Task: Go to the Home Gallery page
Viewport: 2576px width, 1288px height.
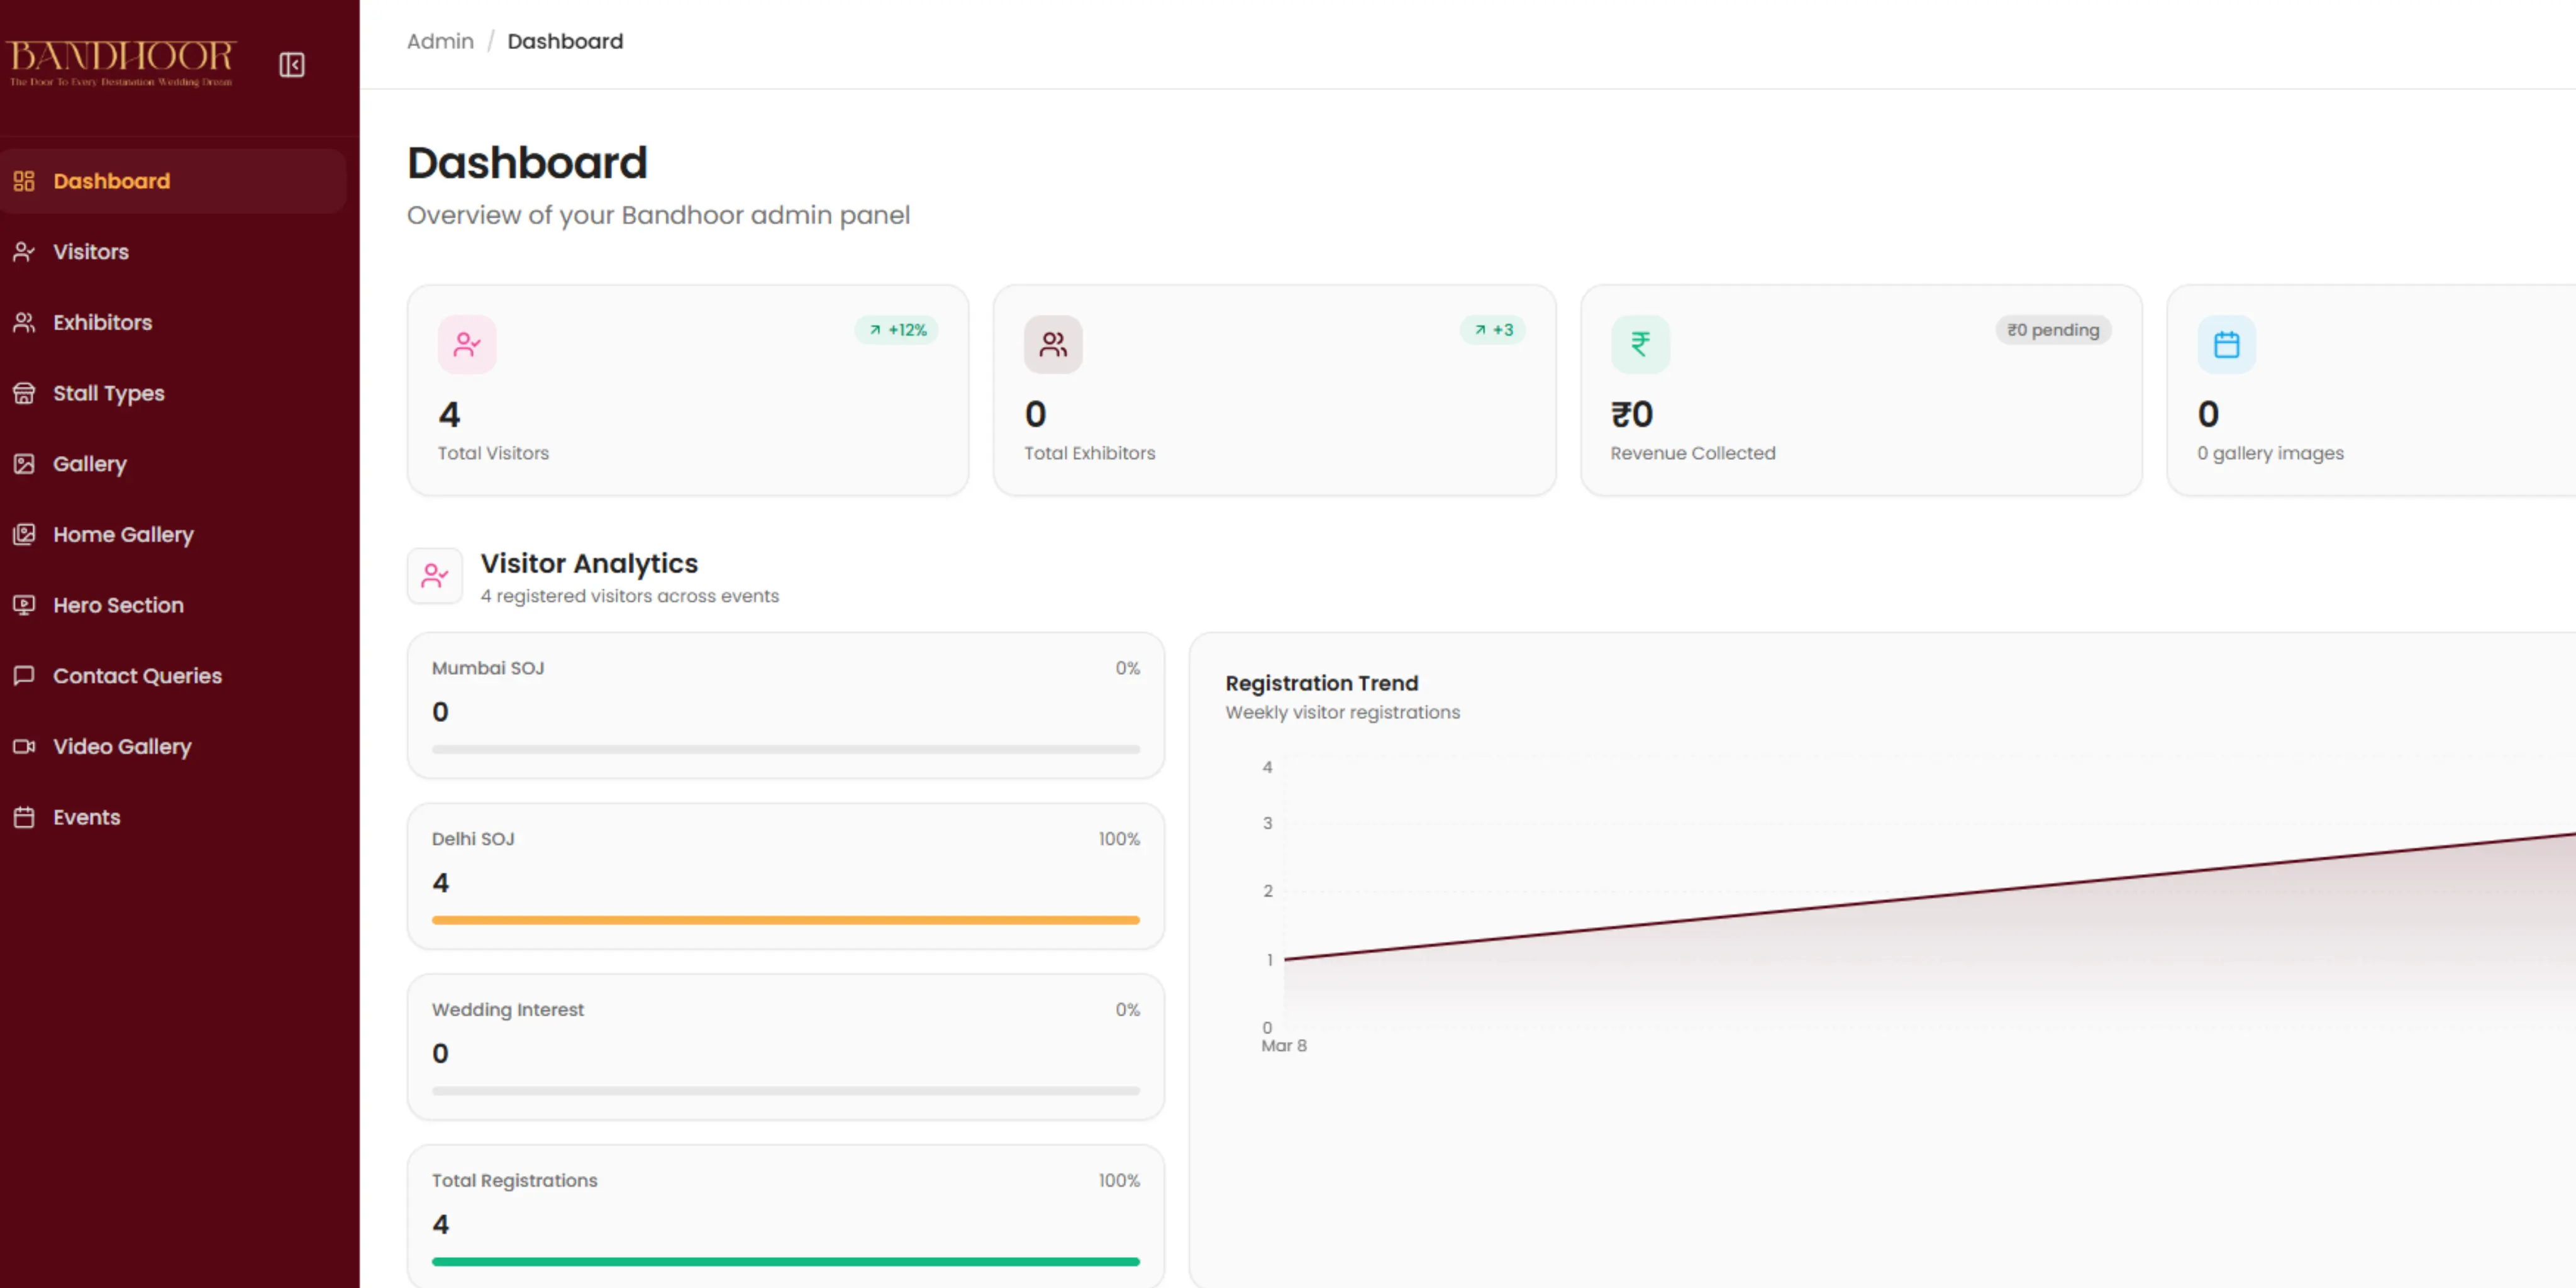Action: 123,535
